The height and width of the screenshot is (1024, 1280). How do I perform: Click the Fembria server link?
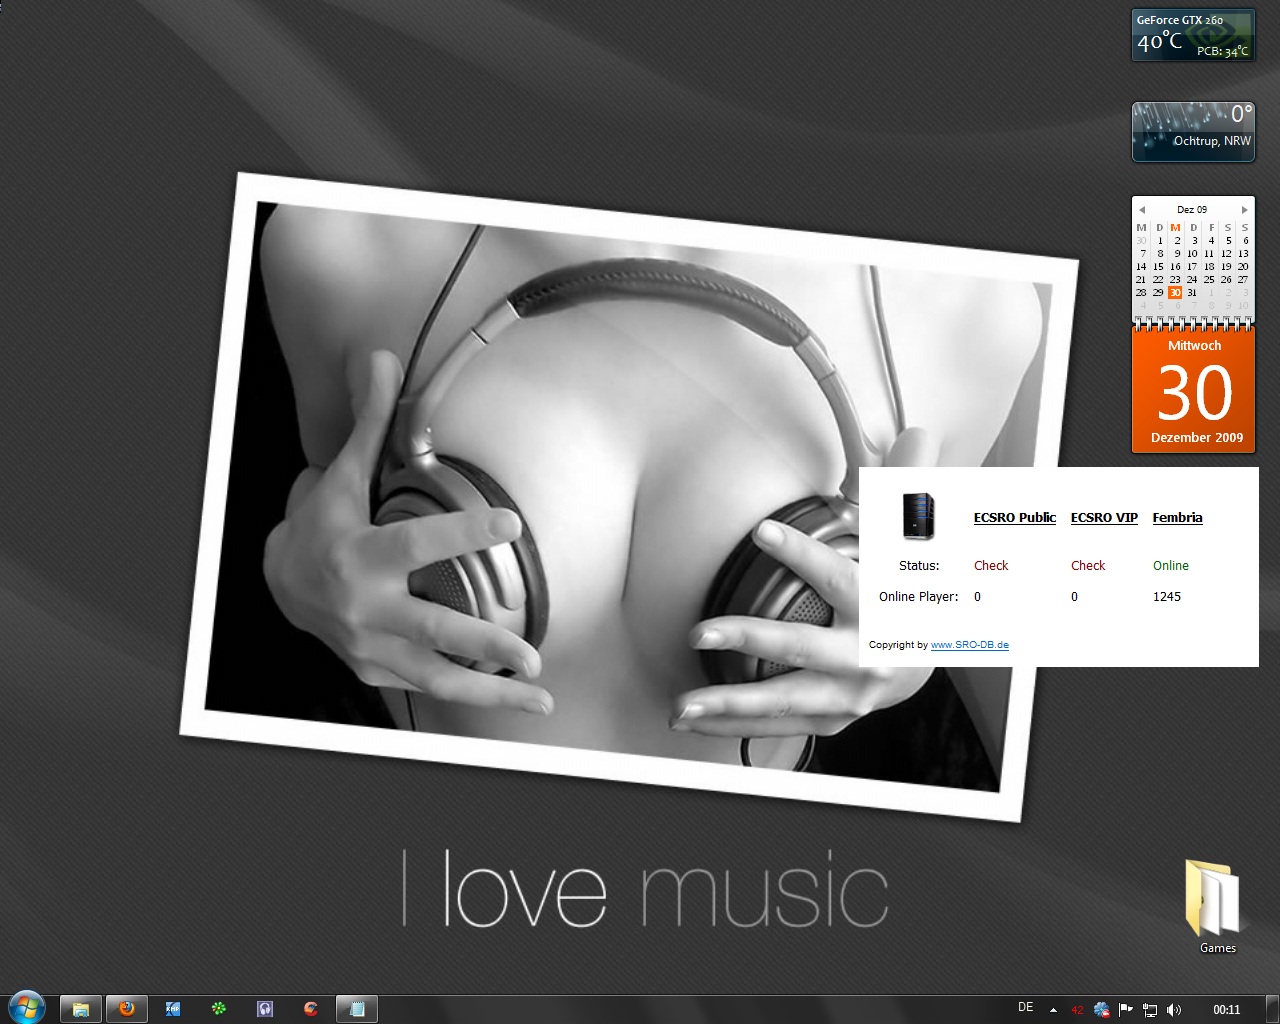1177,518
